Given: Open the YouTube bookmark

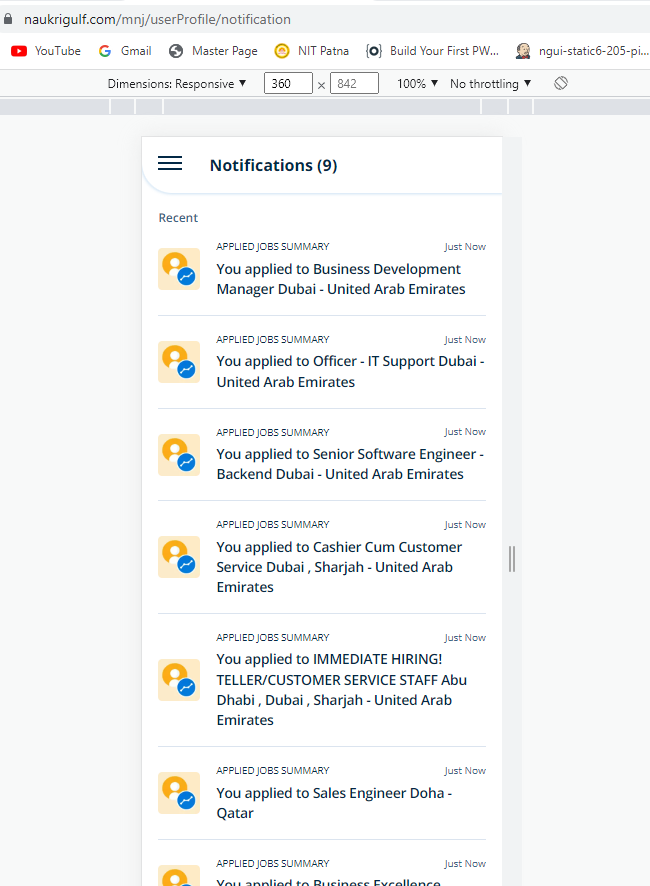Looking at the screenshot, I should pyautogui.click(x=46, y=51).
